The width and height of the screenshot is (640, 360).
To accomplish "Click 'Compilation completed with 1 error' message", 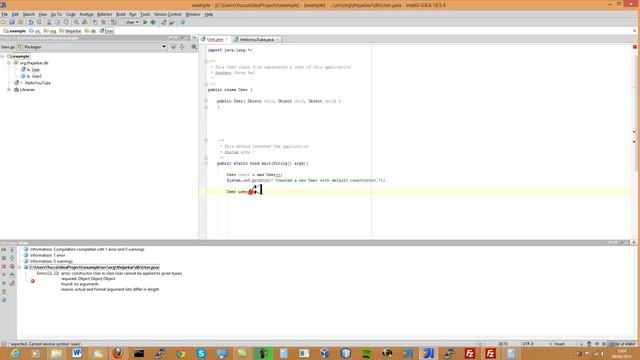I will pos(87,249).
